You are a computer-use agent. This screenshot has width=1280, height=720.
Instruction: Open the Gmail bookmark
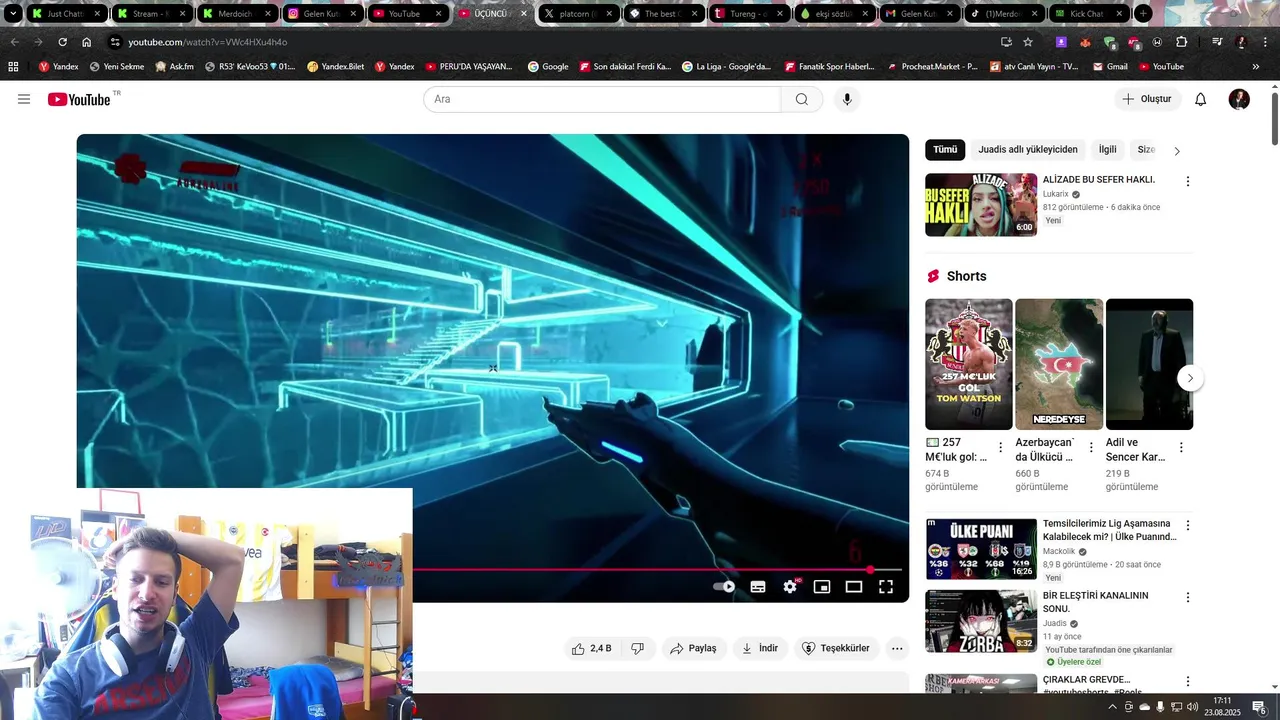(1110, 66)
